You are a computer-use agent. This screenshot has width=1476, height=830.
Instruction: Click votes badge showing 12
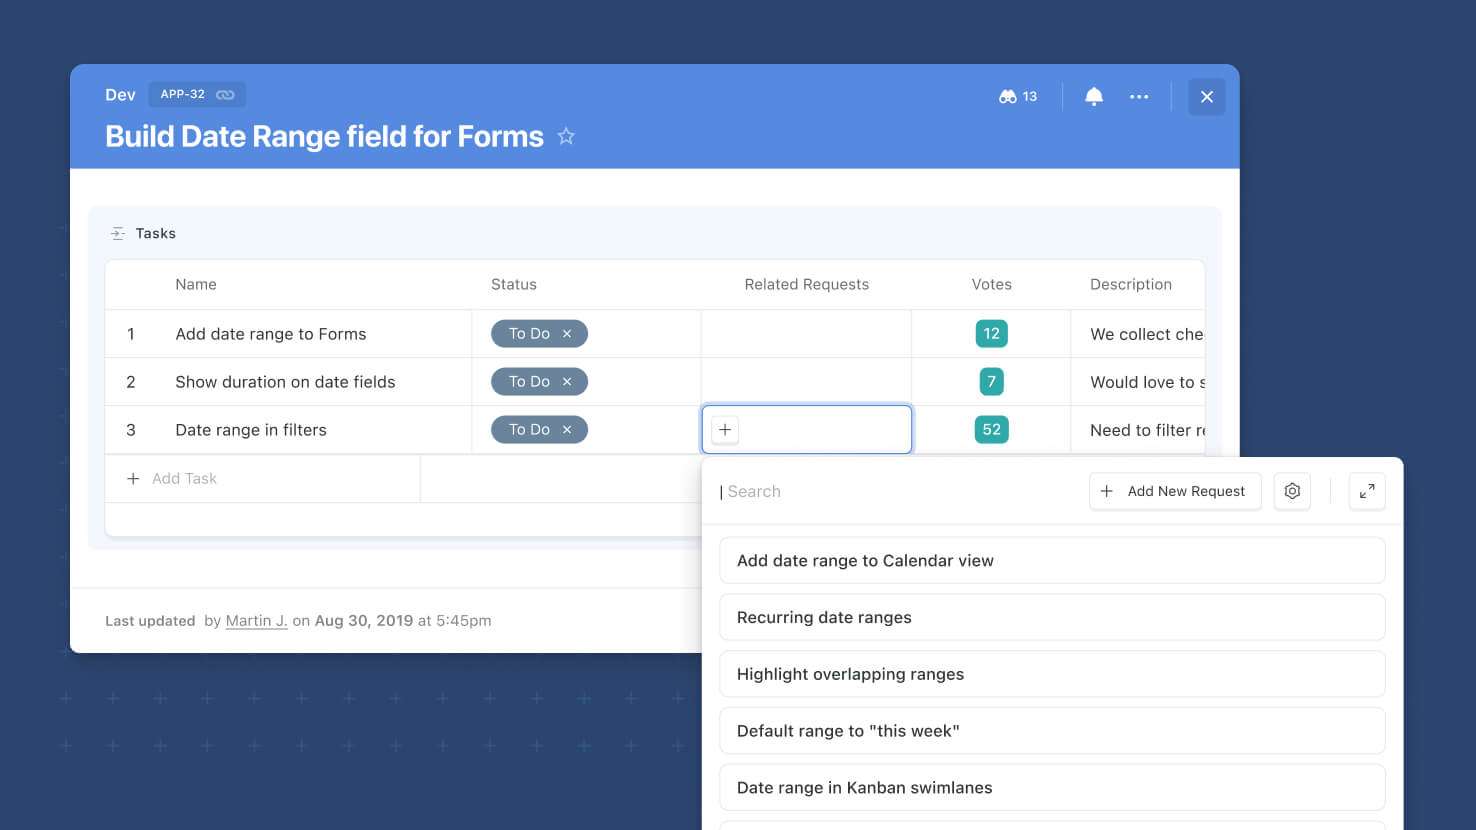tap(991, 334)
